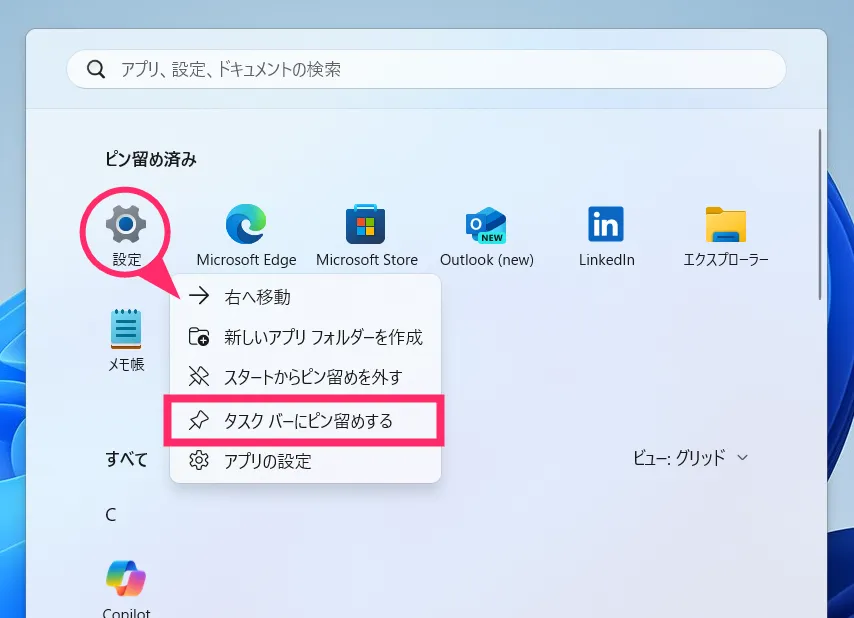Select スタートからピン留めを外す
854x618 pixels.
pos(305,377)
